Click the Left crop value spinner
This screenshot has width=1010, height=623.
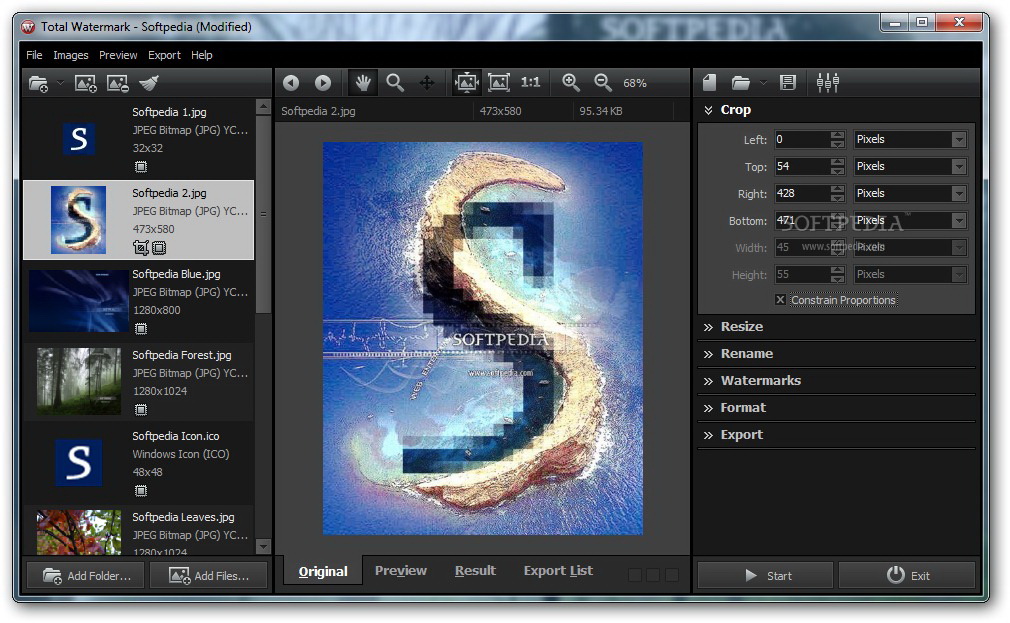tap(837, 139)
